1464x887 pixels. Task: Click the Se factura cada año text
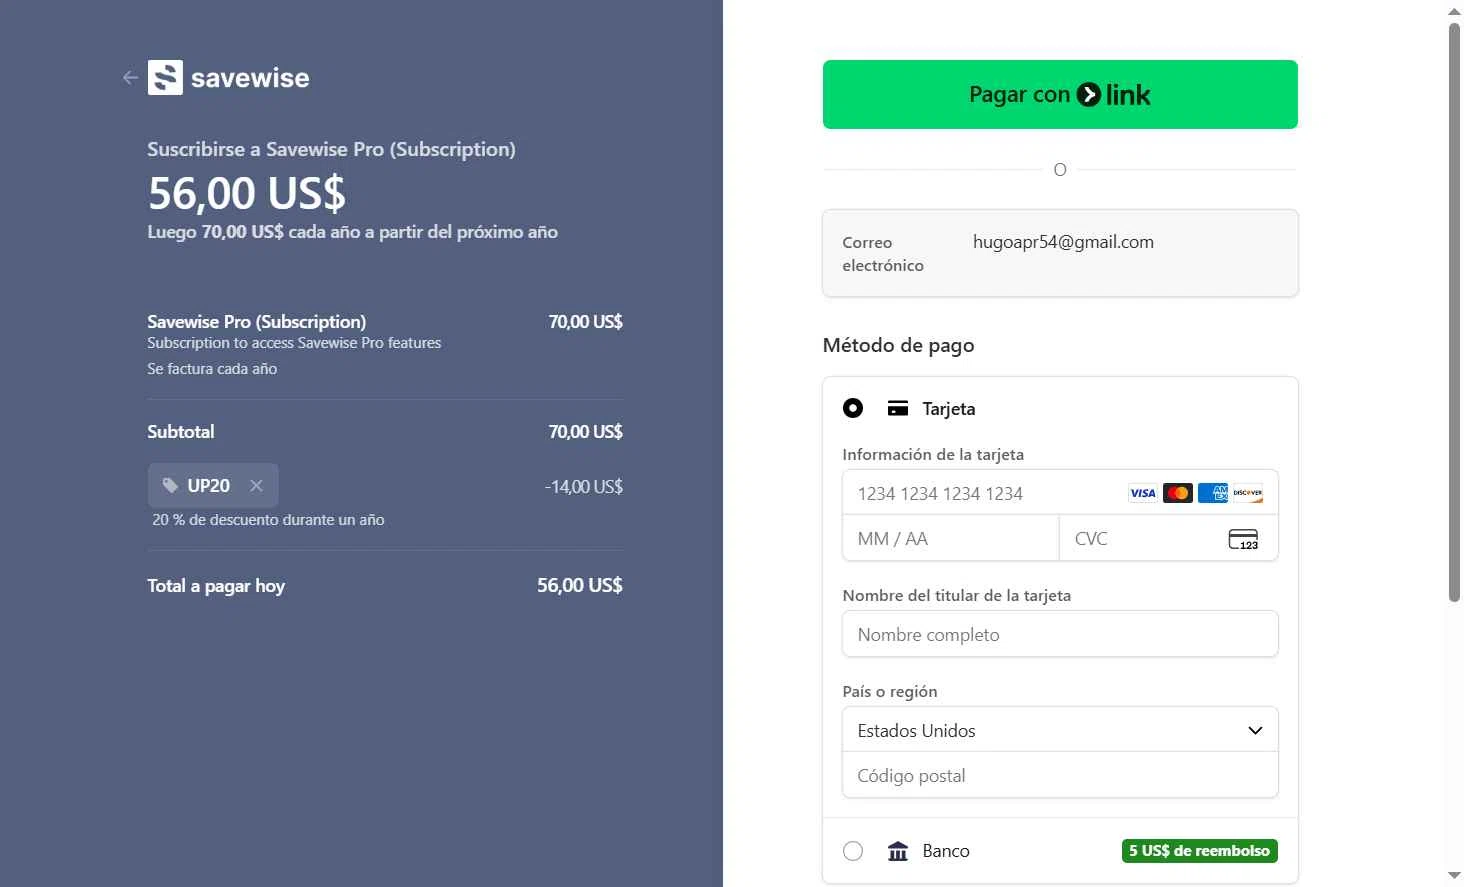tap(212, 369)
